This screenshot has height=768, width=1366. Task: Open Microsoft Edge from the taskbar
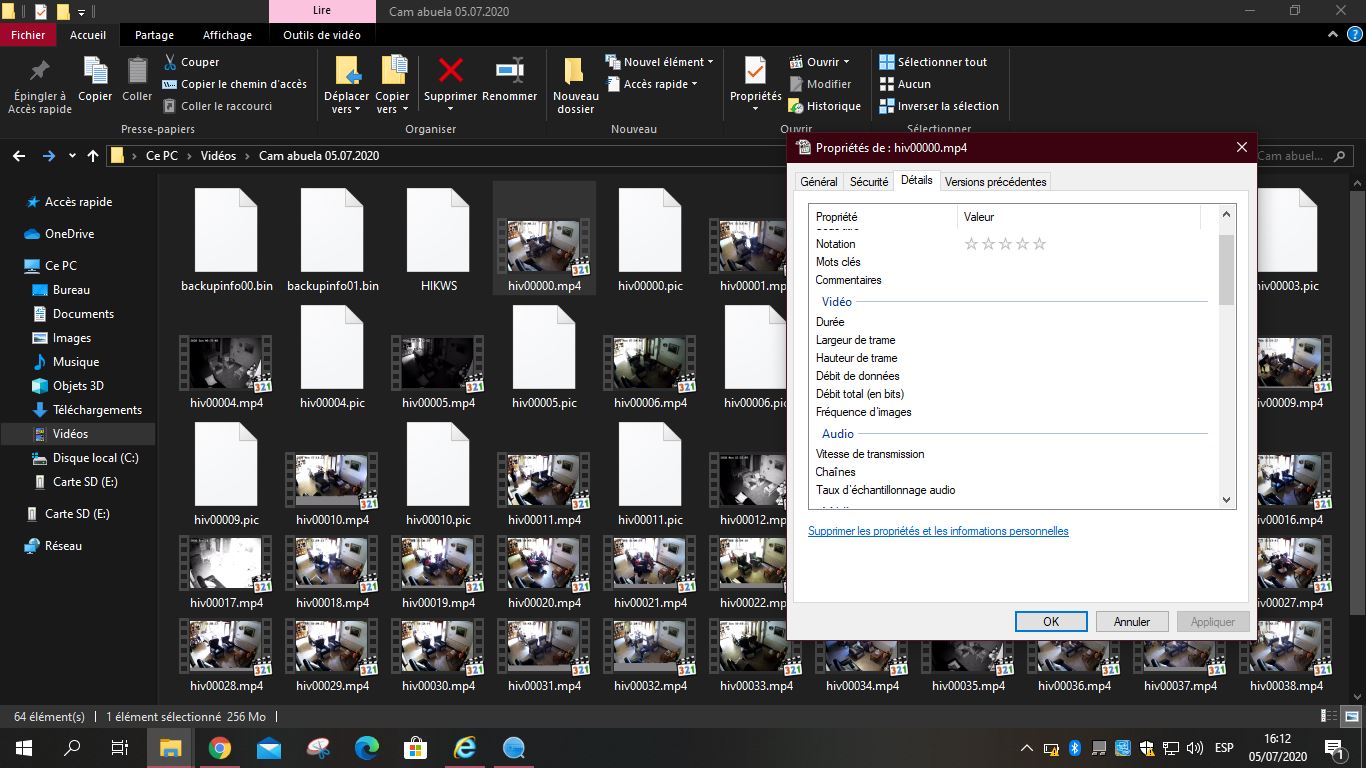tap(367, 748)
